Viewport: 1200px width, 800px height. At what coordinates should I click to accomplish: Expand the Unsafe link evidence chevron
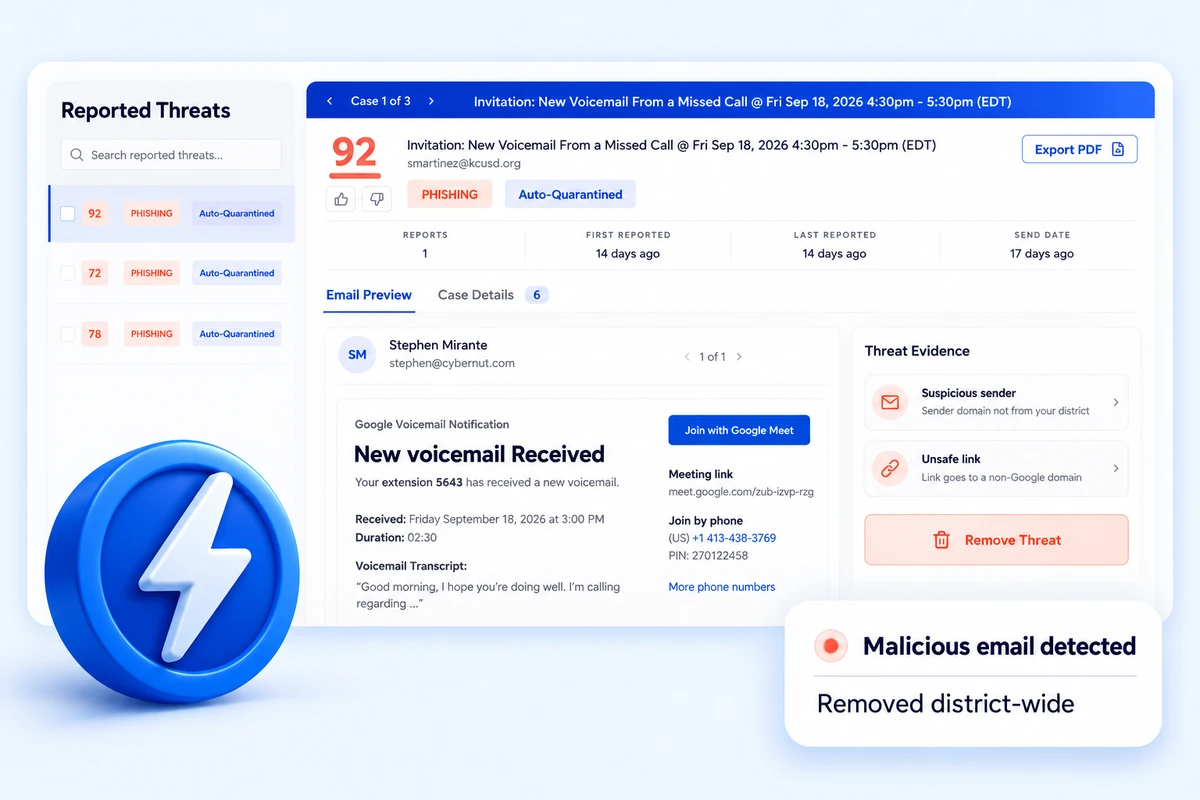[1116, 468]
